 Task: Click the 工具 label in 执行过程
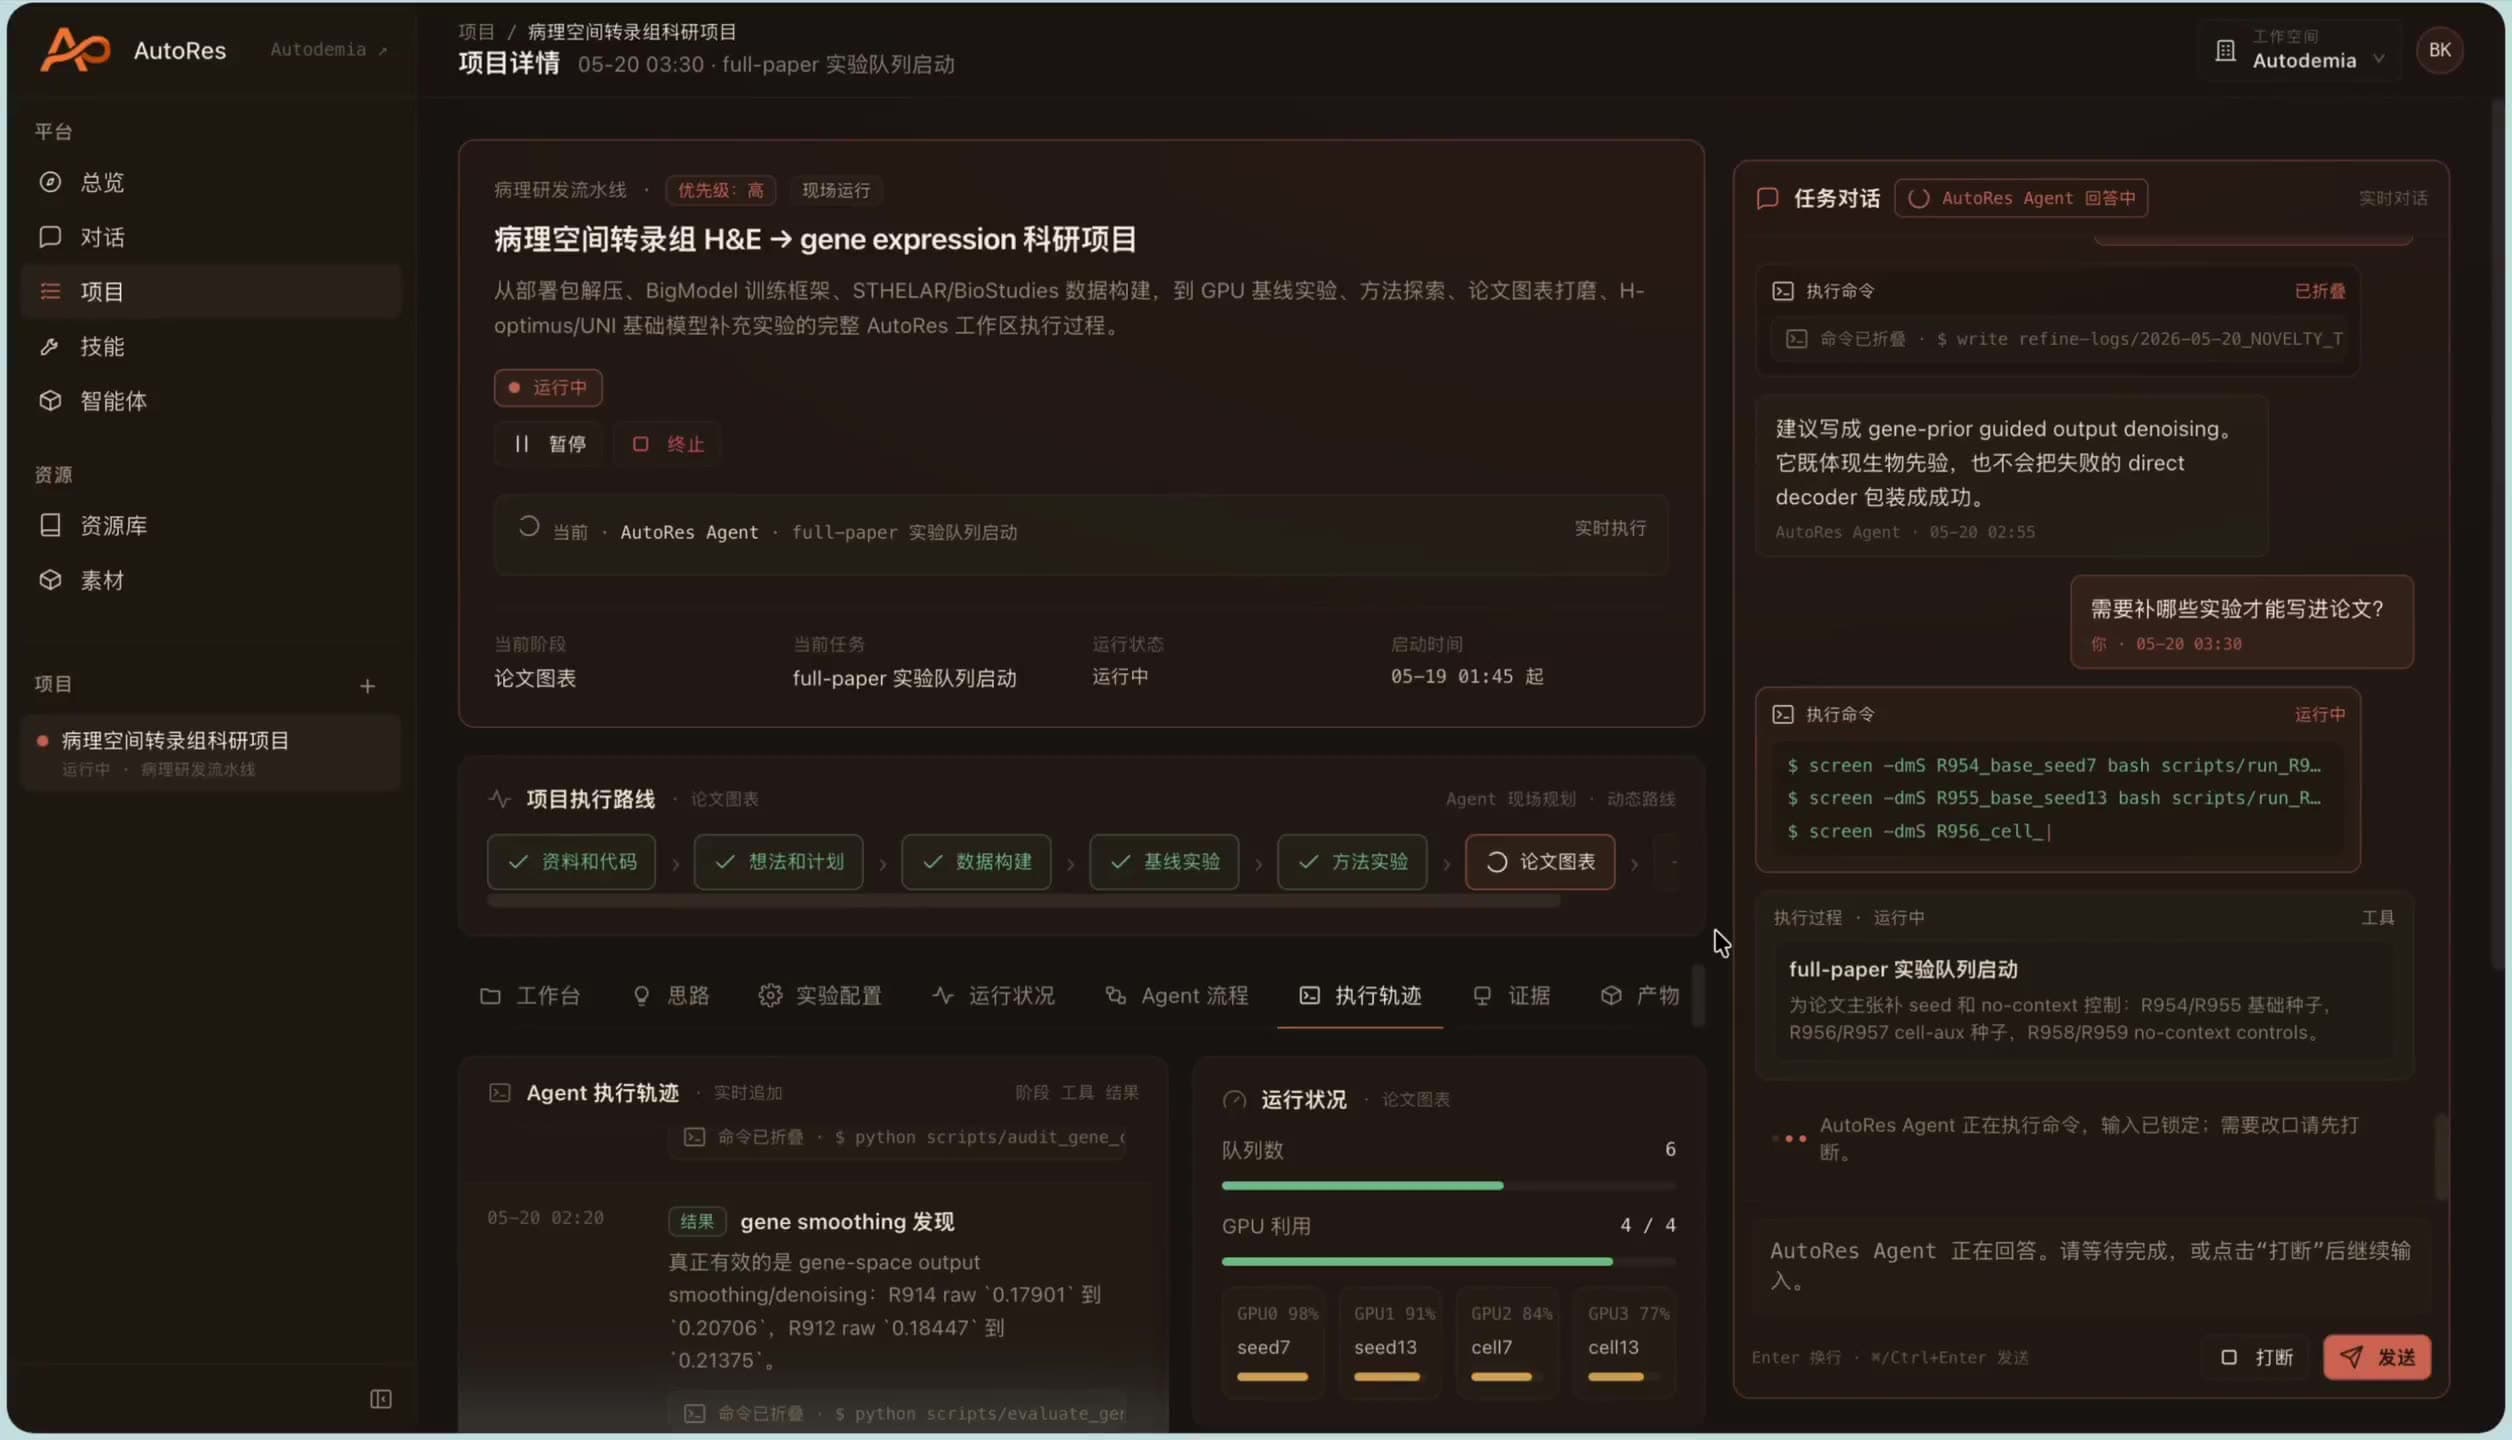pos(2377,918)
